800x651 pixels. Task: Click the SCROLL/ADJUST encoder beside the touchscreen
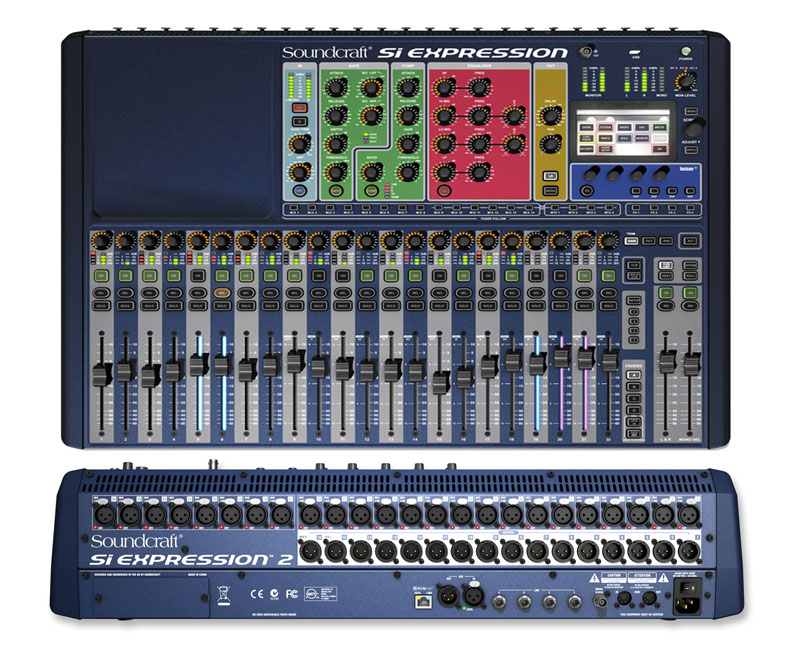695,126
